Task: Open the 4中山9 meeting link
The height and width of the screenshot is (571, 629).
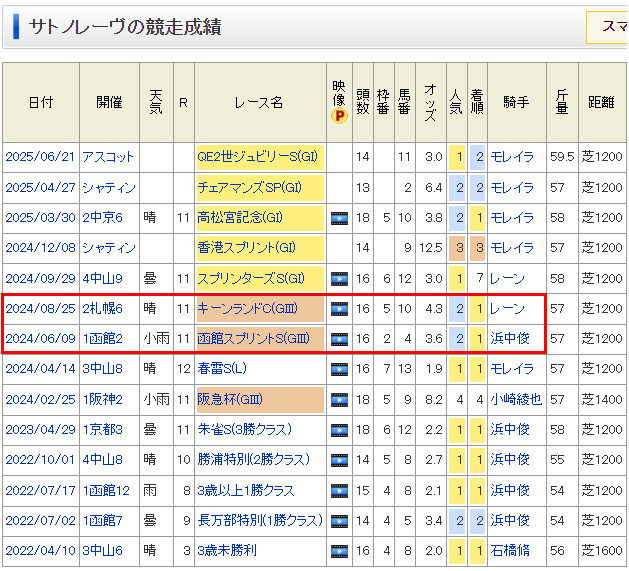Action: pos(102,278)
